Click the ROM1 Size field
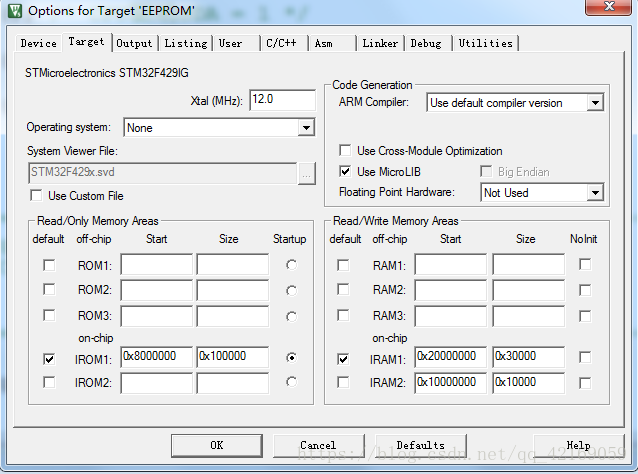This screenshot has width=638, height=474. coord(232,264)
